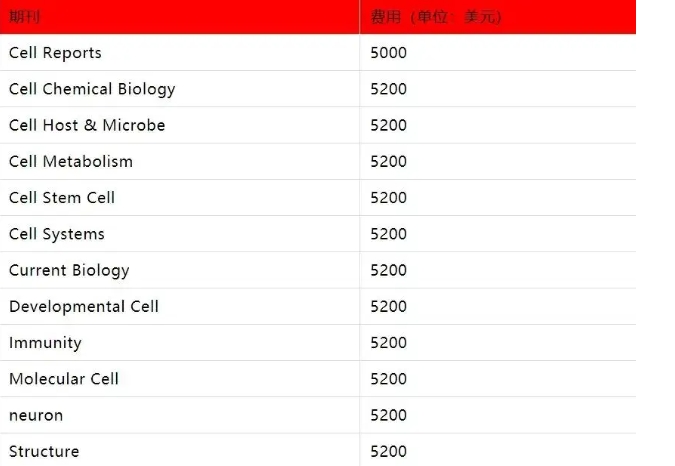
Task: Select the fee amount in Structure row
Action: 388,451
